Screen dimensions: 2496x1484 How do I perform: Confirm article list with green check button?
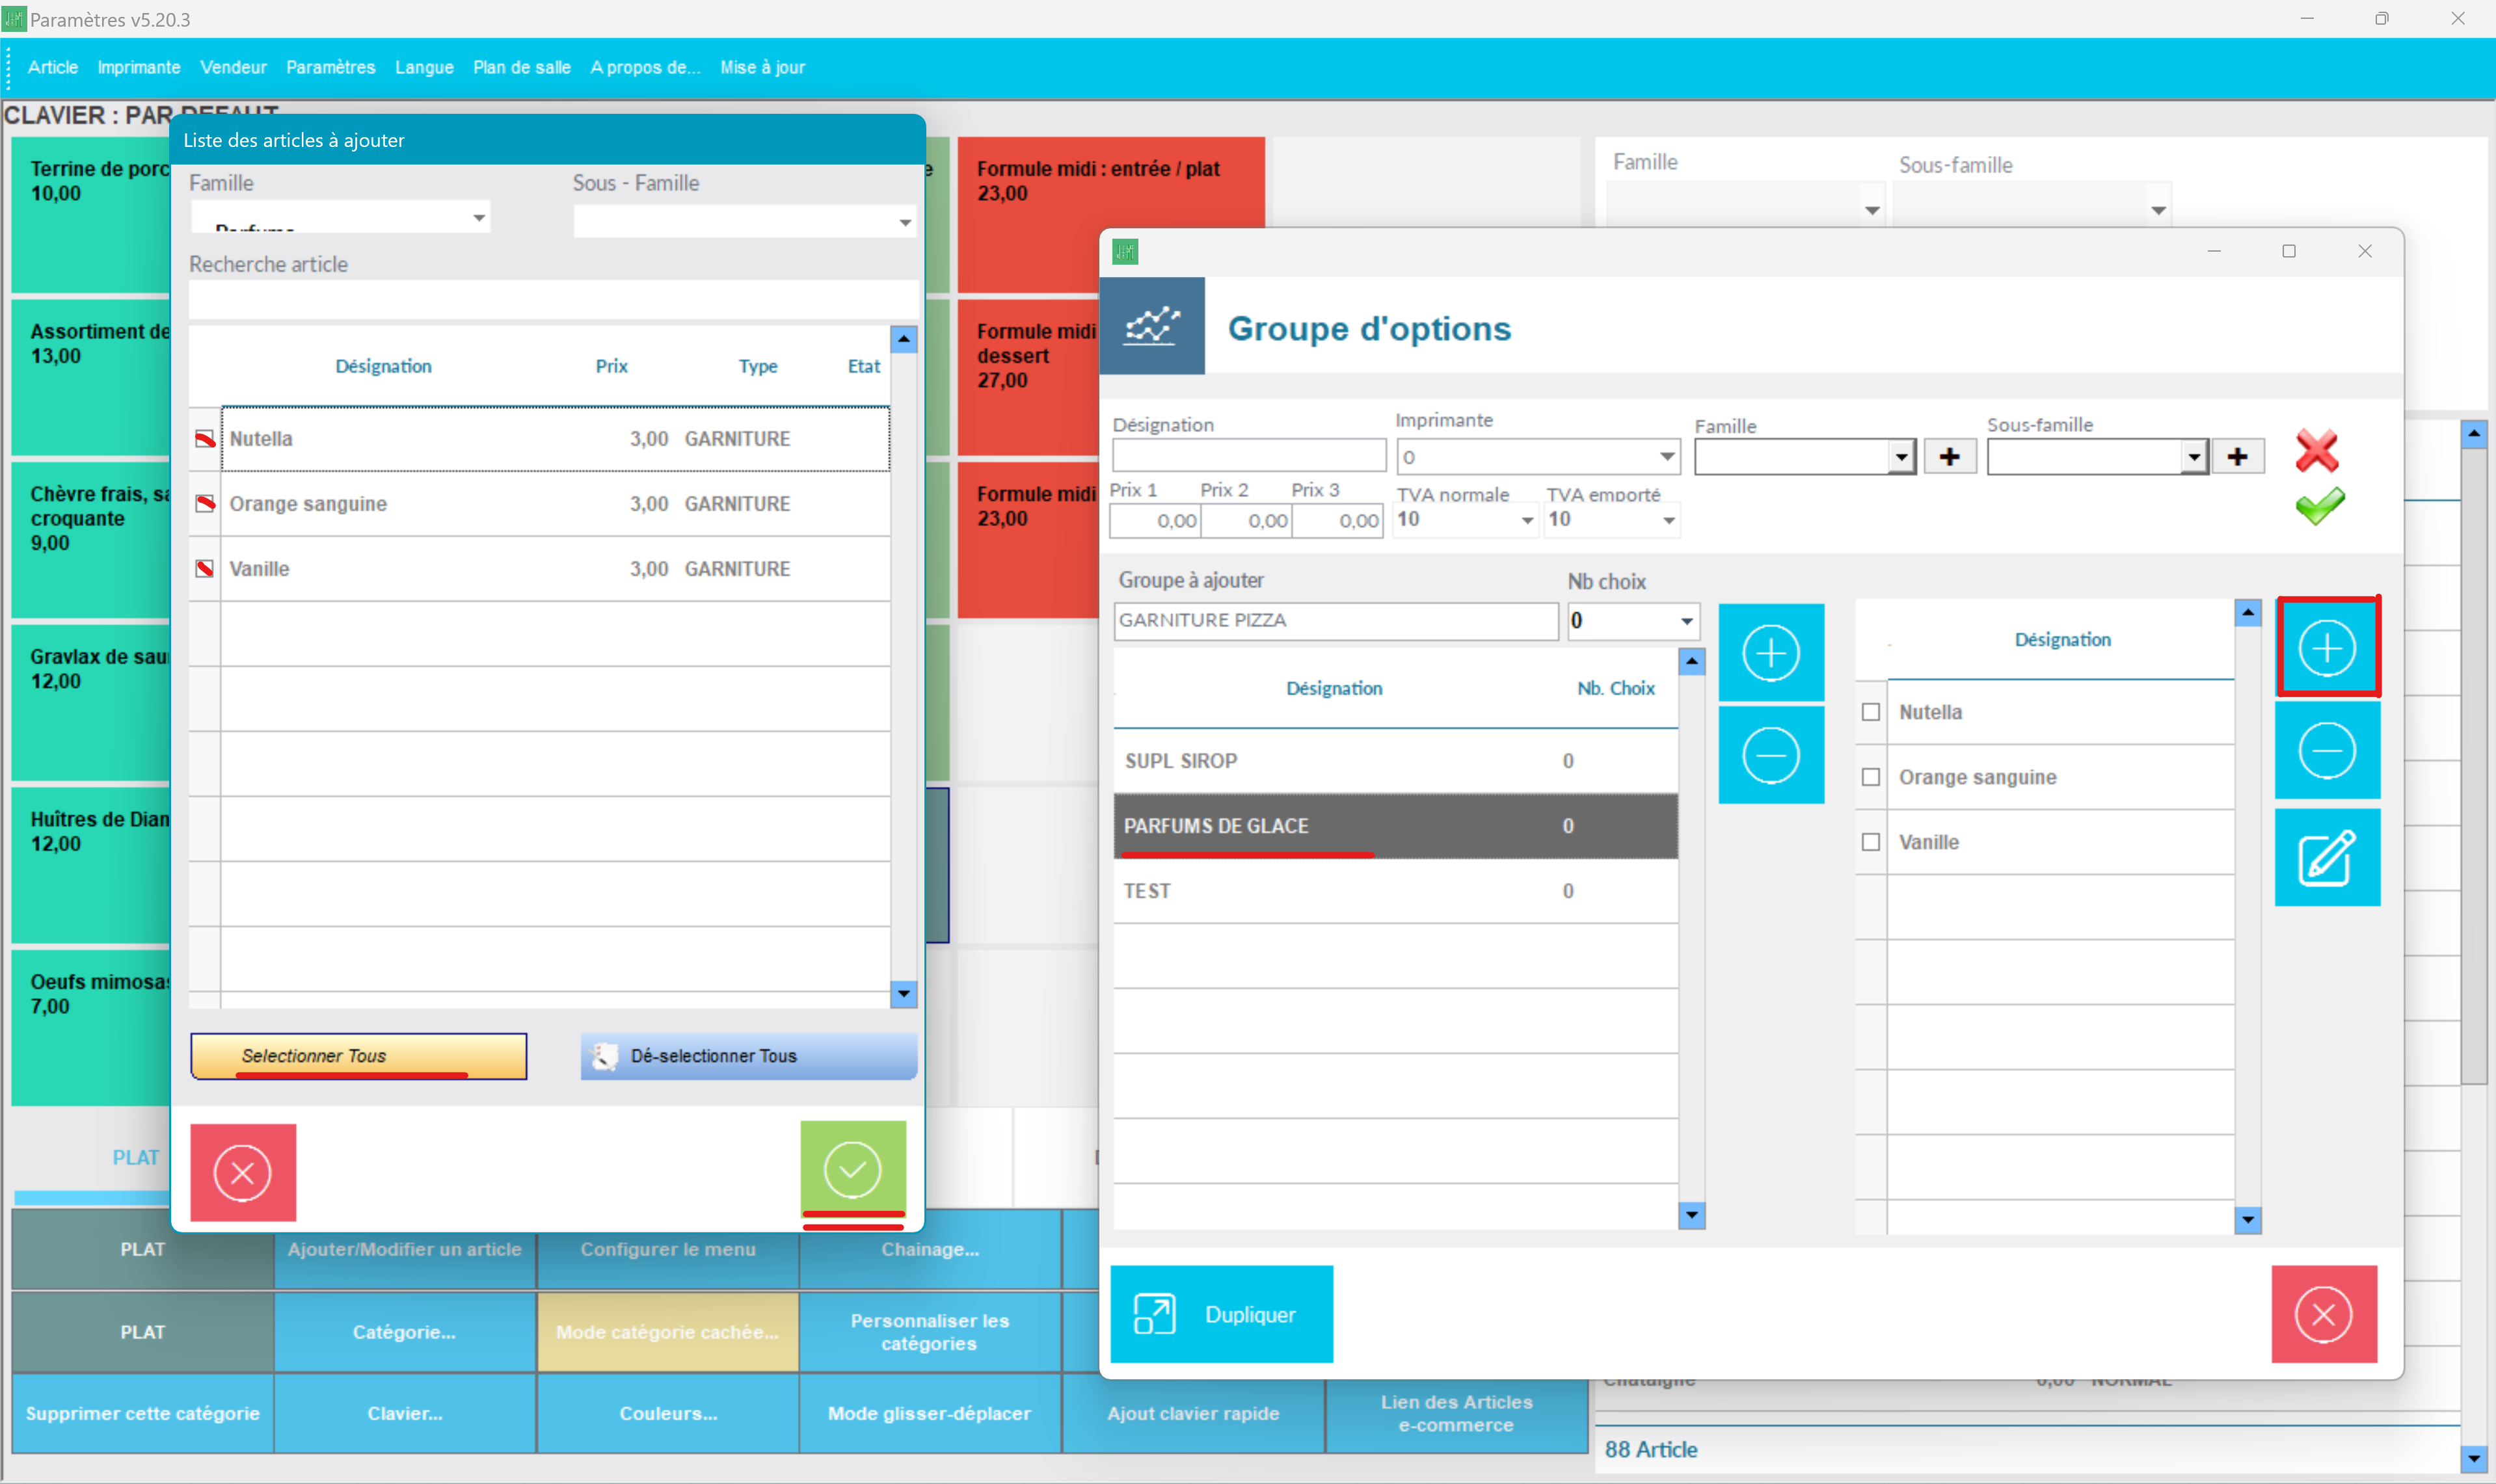tap(853, 1169)
